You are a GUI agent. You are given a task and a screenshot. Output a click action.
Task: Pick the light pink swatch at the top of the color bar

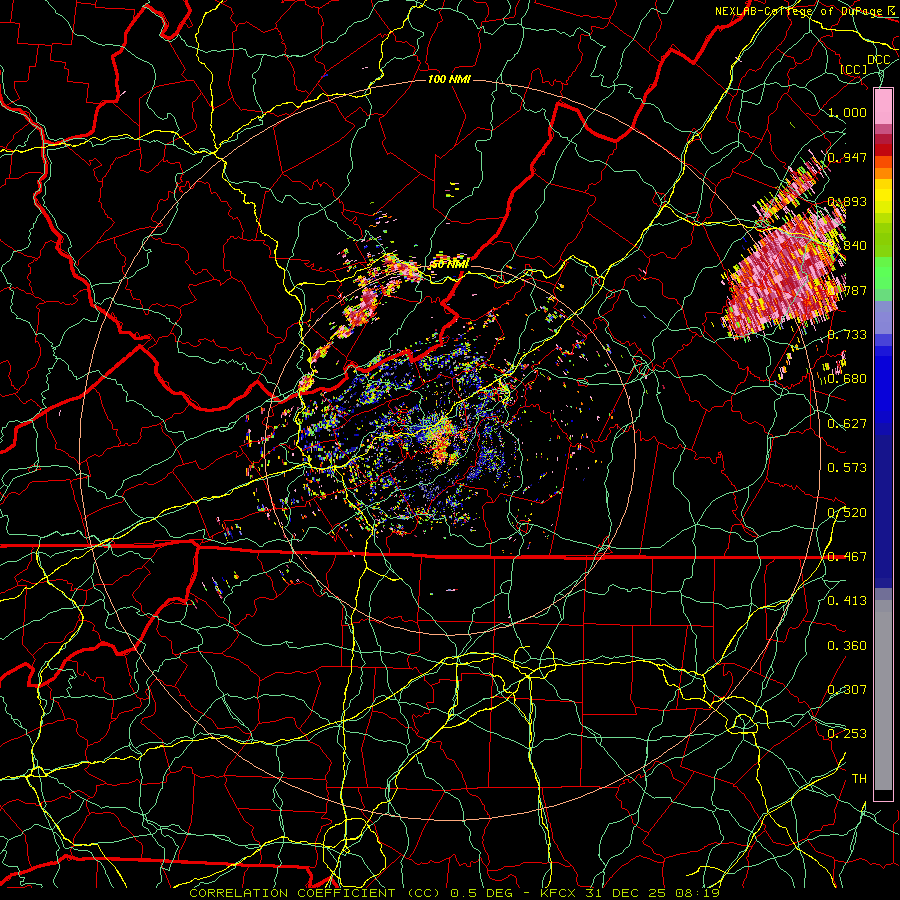click(883, 106)
